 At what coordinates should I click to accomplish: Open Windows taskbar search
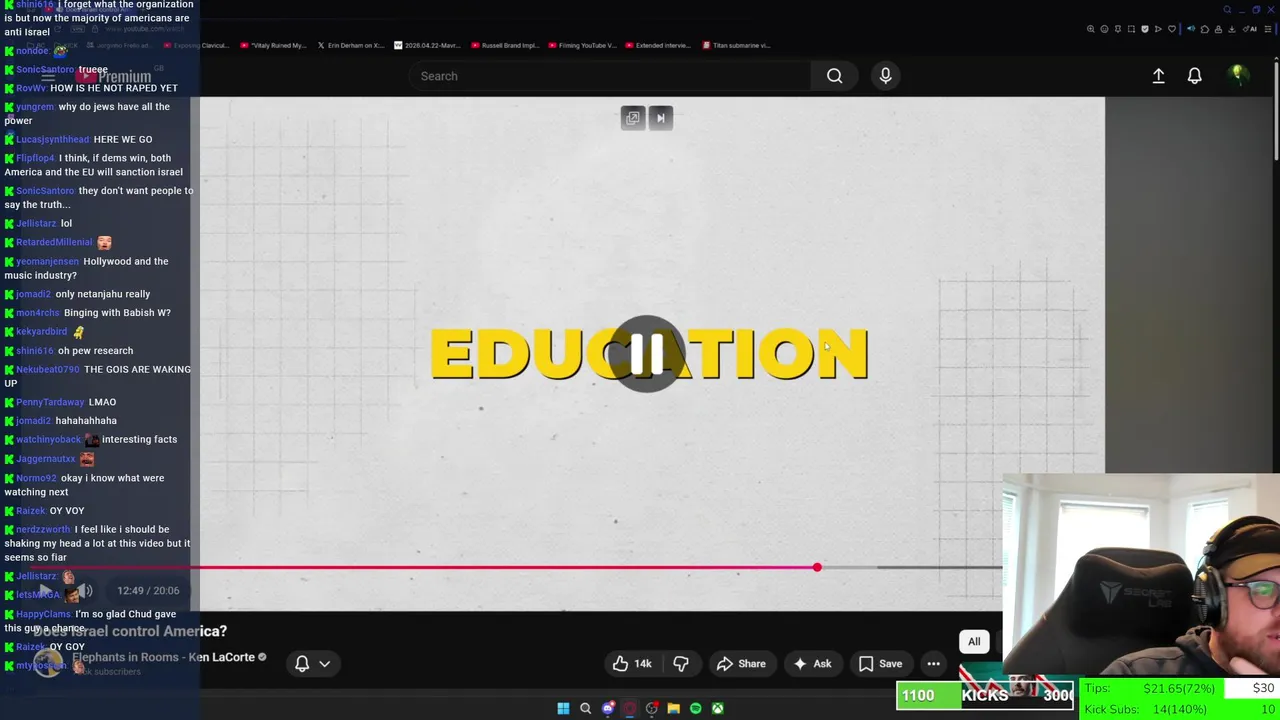coord(586,709)
